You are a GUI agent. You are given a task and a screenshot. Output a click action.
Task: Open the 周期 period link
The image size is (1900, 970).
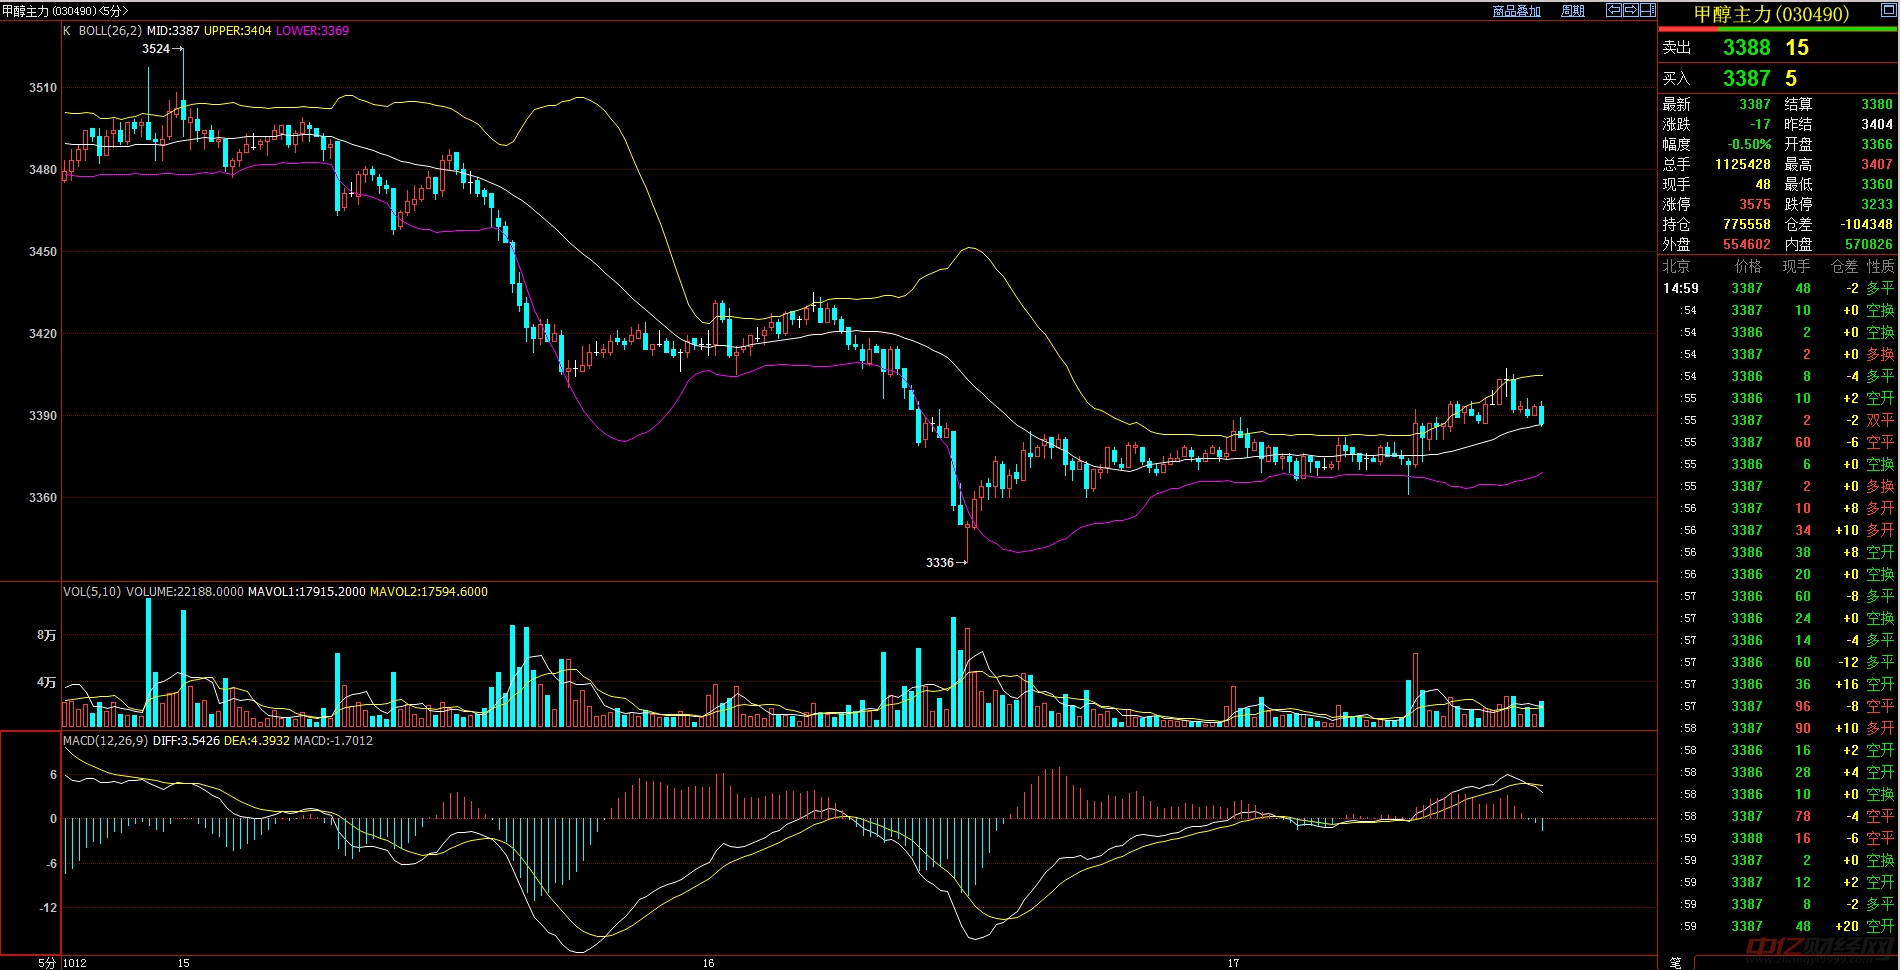pos(1573,11)
